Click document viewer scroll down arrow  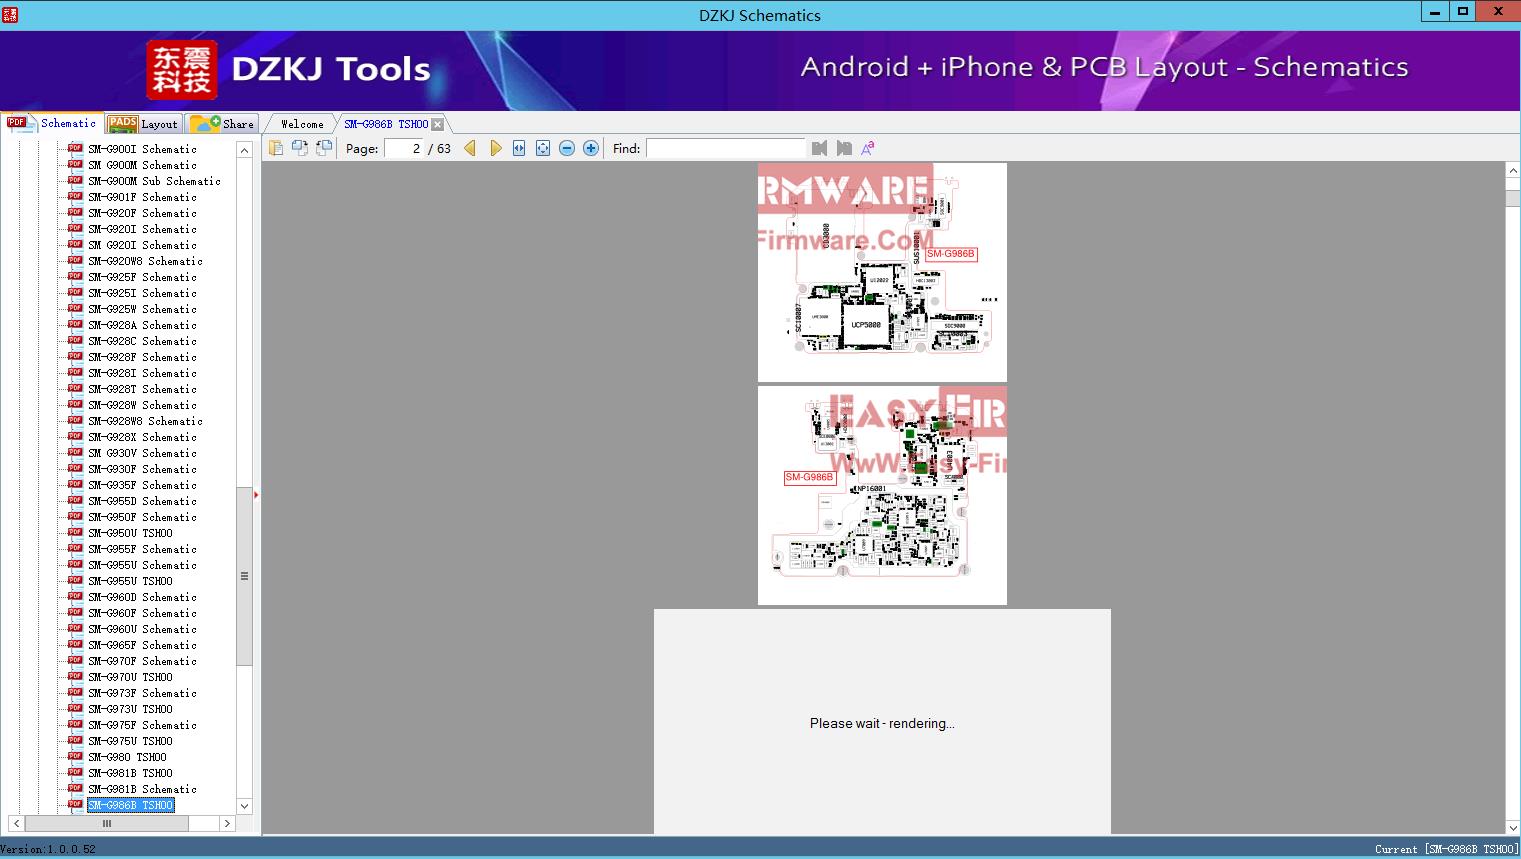point(1513,827)
